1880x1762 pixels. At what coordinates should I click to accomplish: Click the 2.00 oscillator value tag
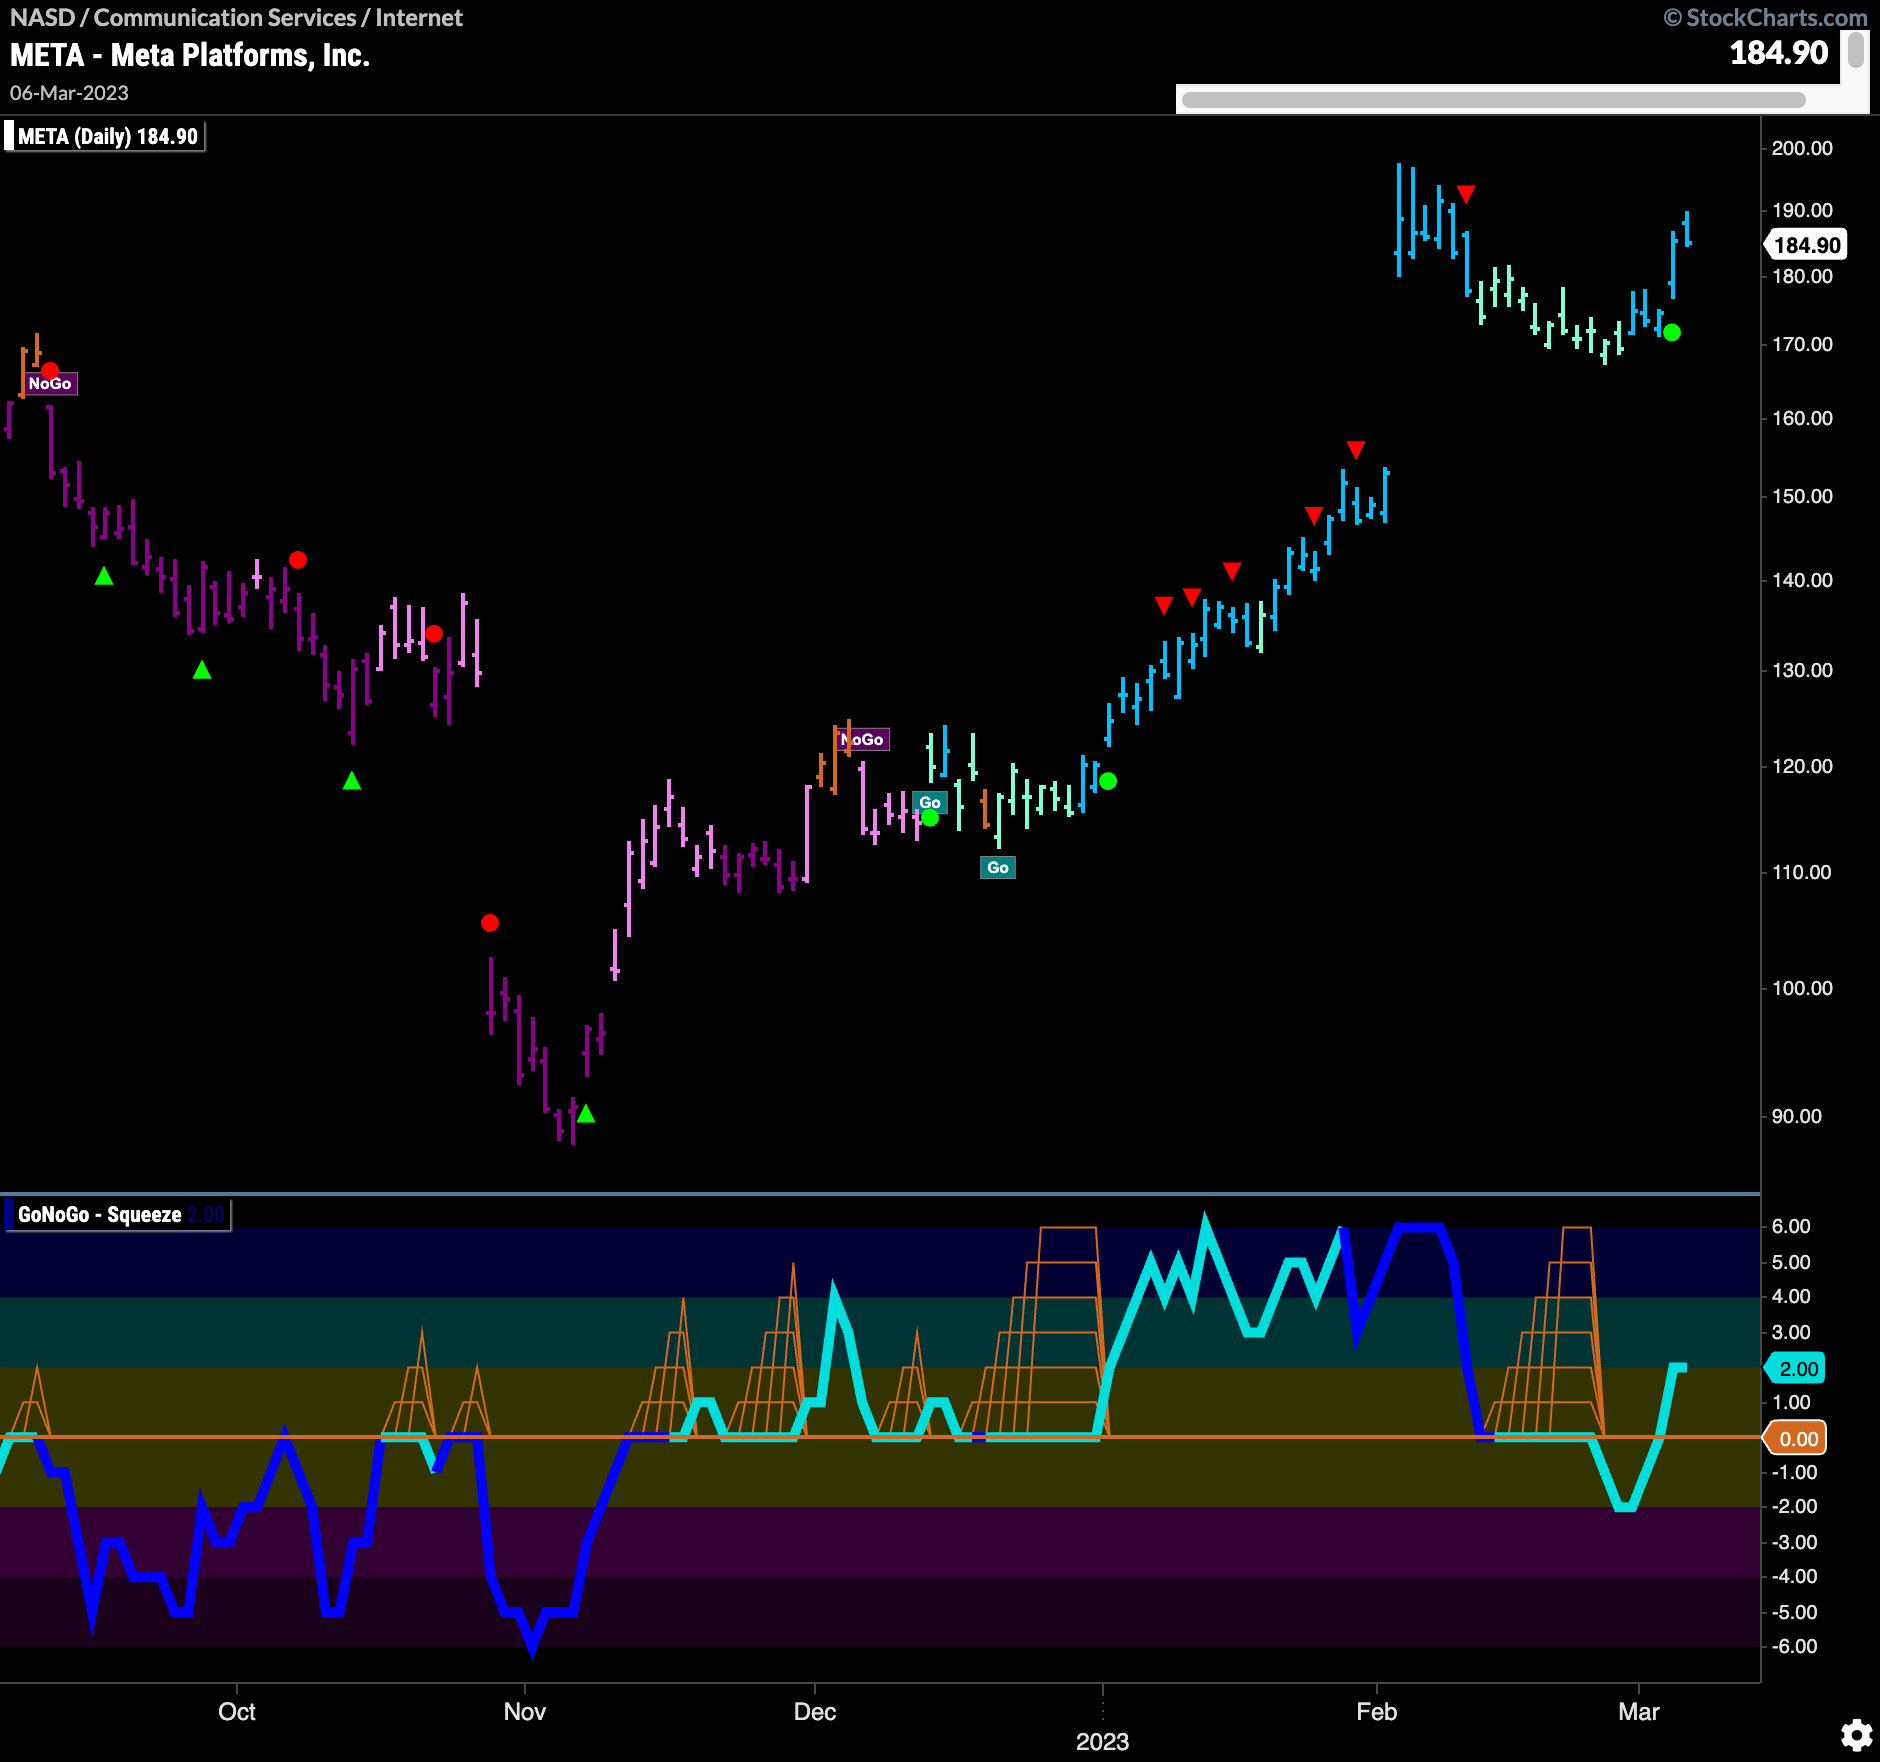[1797, 1369]
